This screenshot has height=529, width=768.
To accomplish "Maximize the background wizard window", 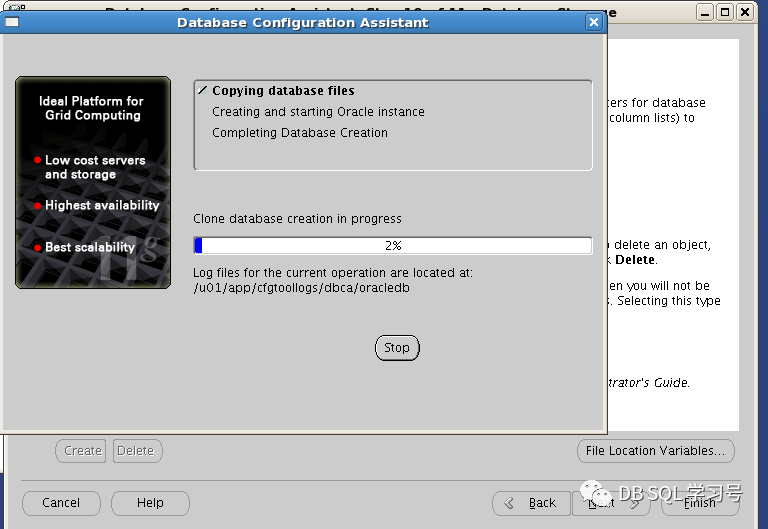I will (725, 12).
